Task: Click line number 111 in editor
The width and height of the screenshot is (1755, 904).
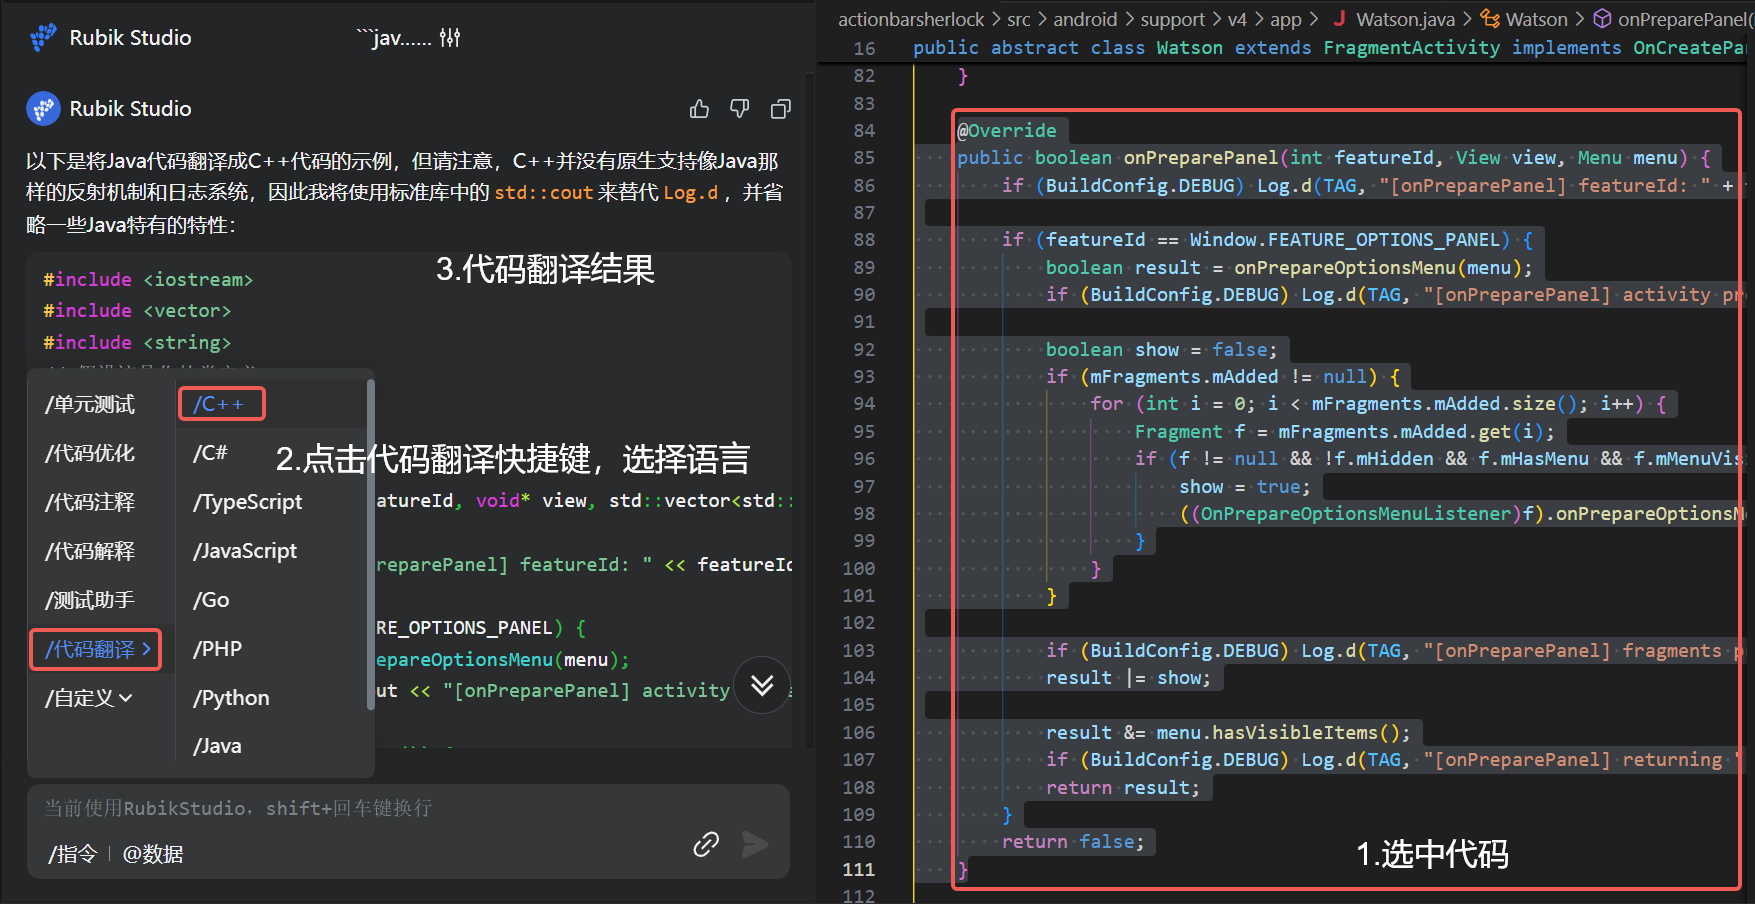Action: point(858,870)
